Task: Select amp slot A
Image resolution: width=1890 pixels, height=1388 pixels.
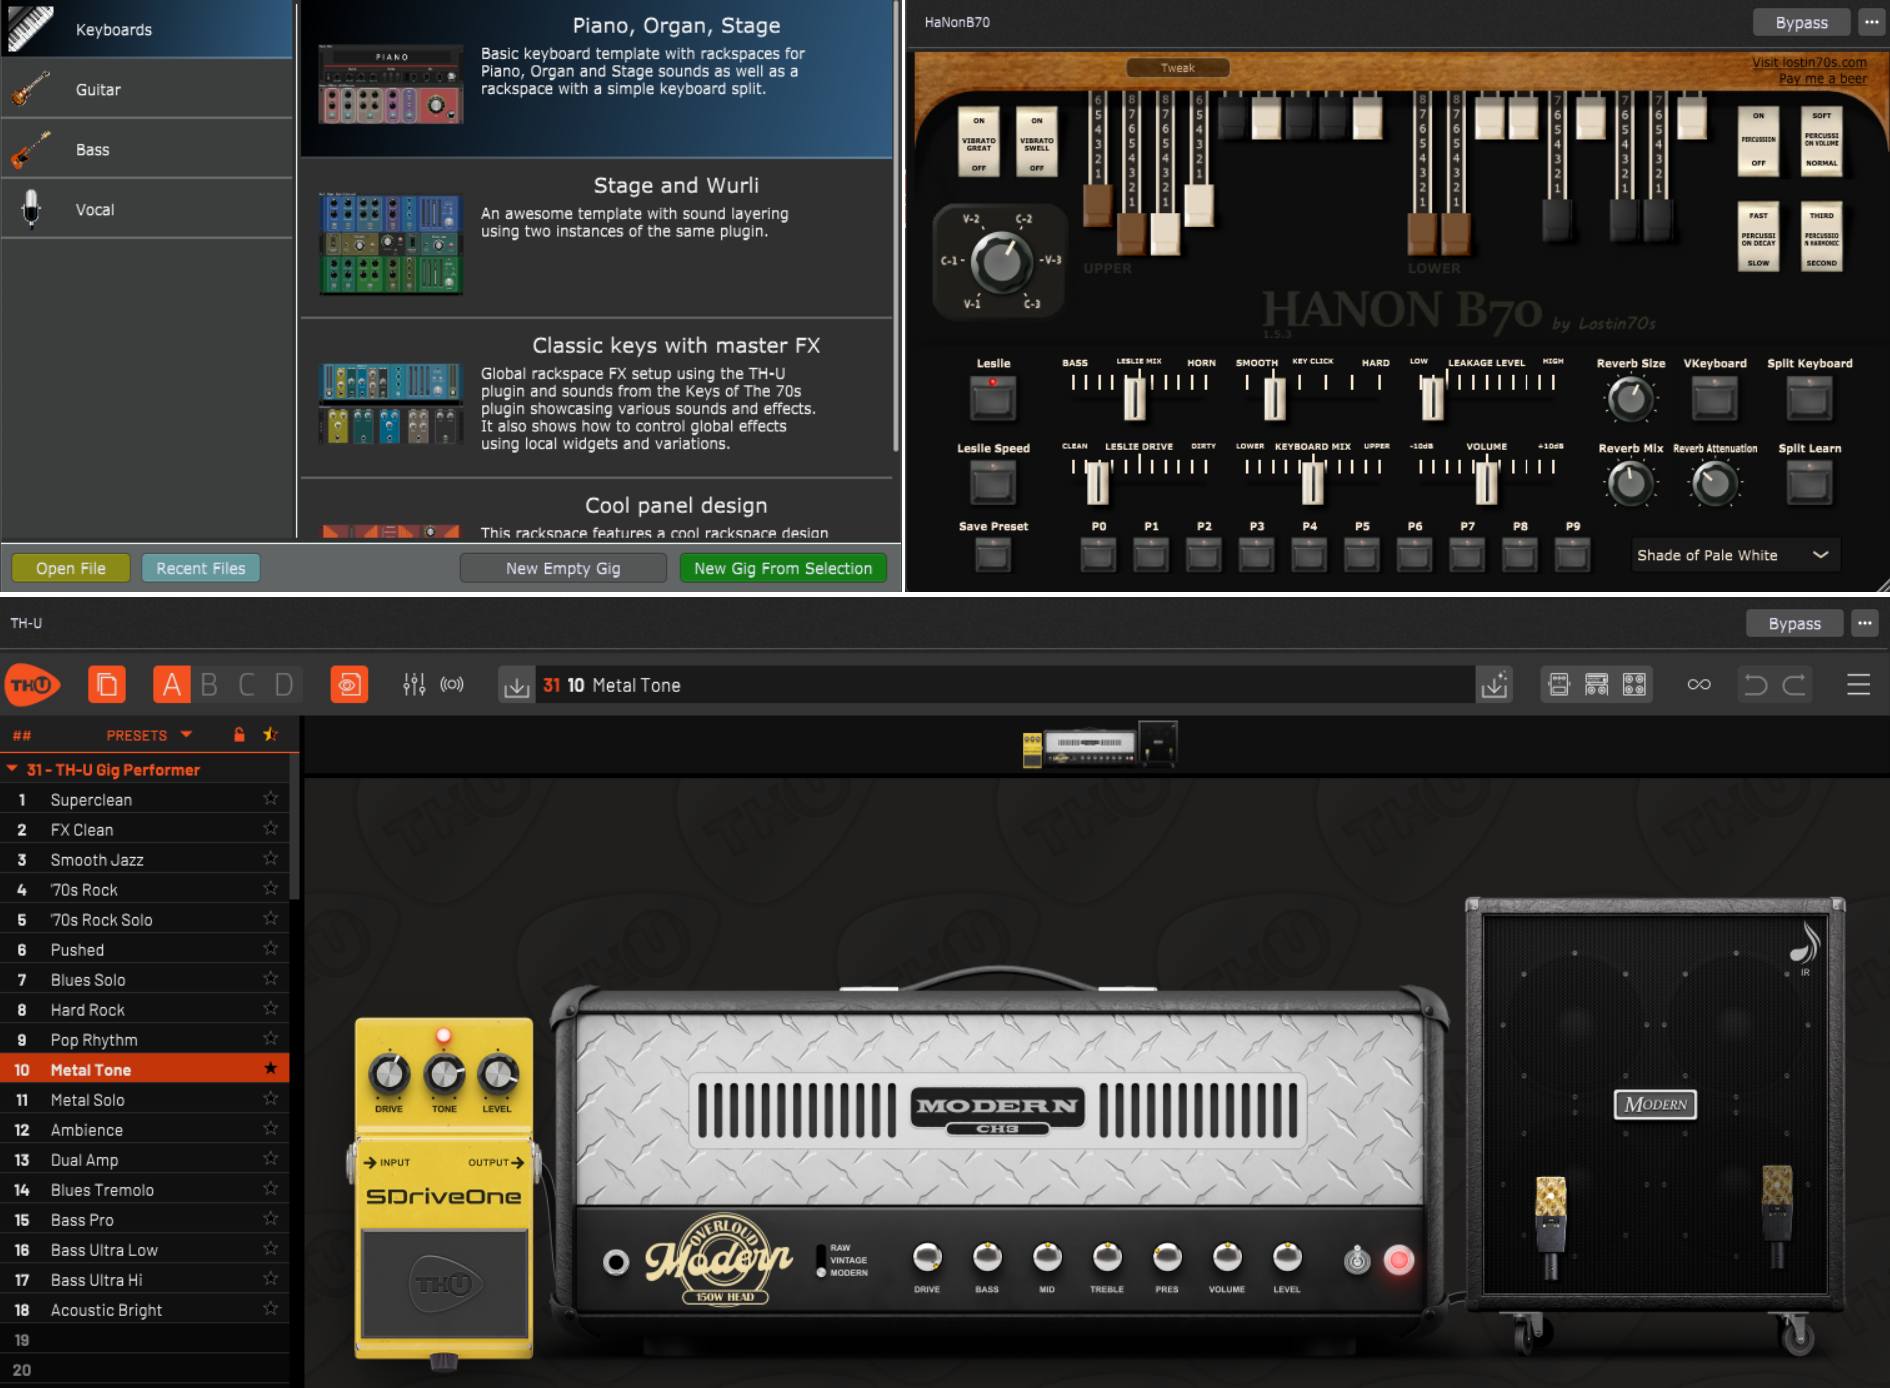Action: [171, 685]
